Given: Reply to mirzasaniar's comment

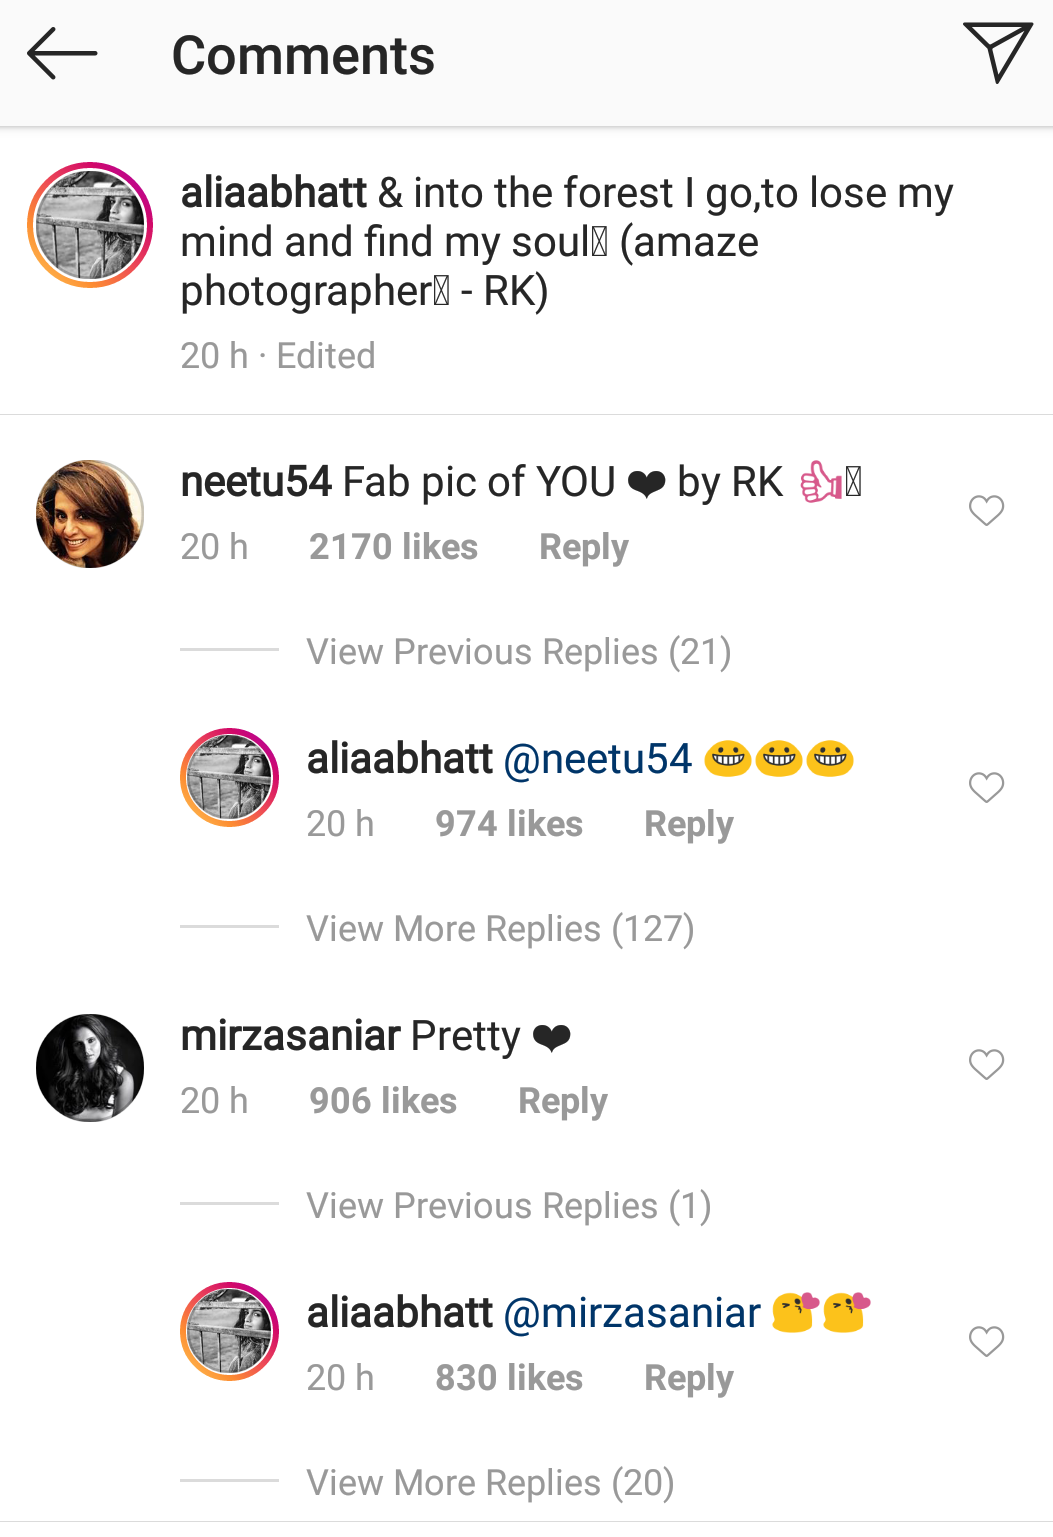Looking at the screenshot, I should [x=562, y=1100].
